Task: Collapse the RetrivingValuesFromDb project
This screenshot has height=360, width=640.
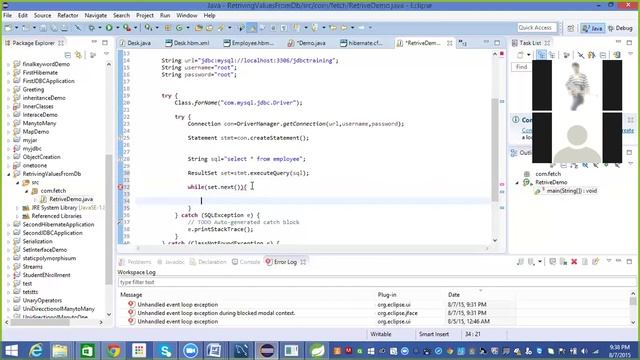Action: point(9,174)
